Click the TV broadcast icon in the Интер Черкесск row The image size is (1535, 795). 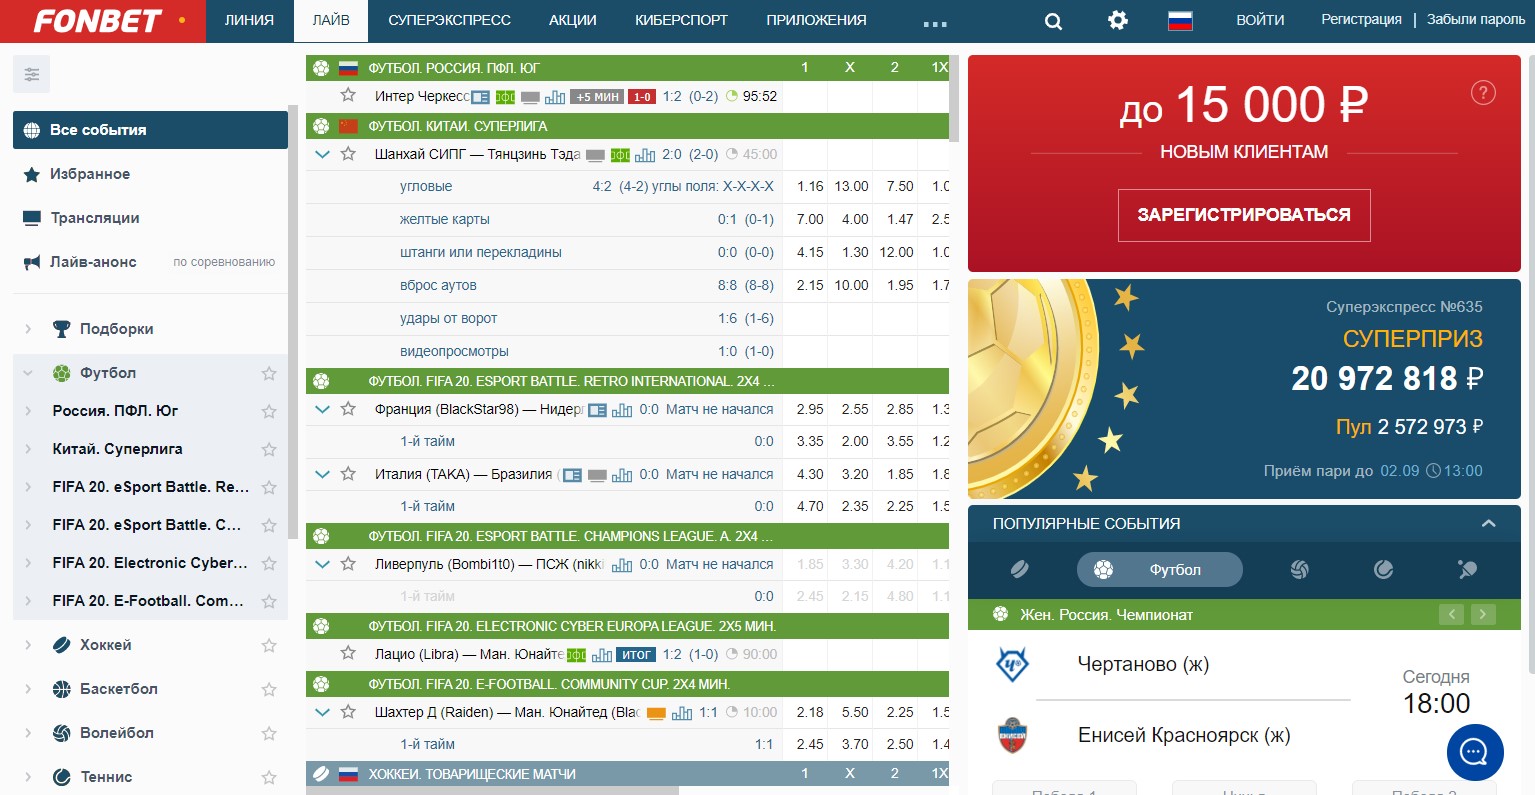pyautogui.click(x=530, y=97)
